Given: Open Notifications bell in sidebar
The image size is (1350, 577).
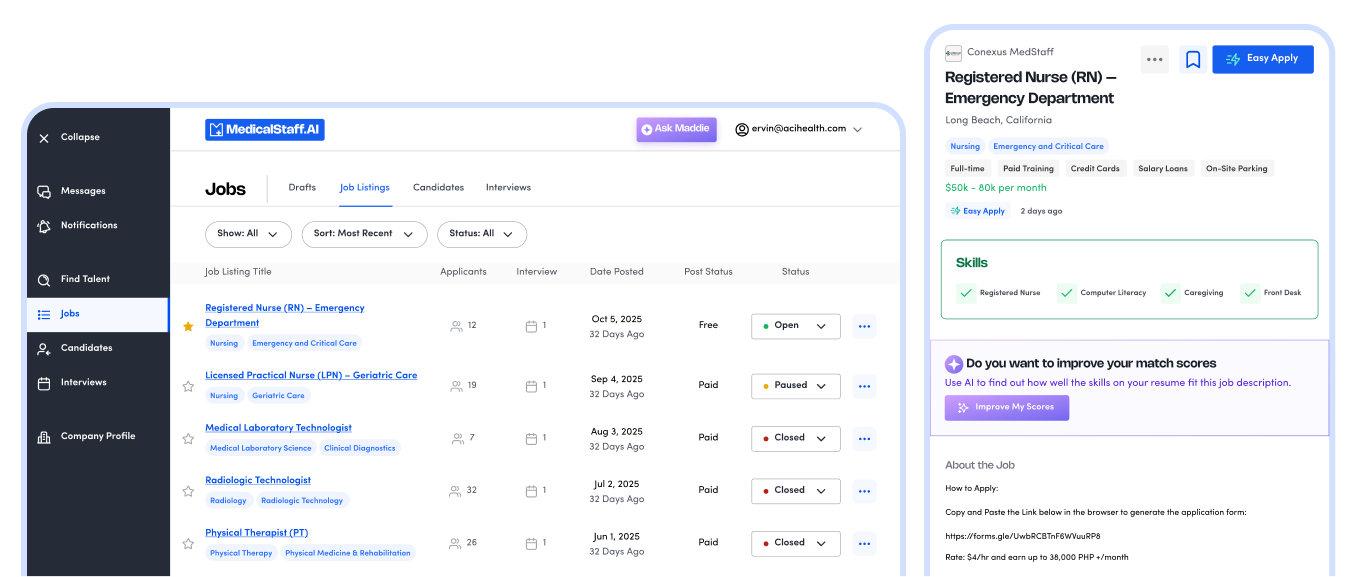Looking at the screenshot, I should pyautogui.click(x=44, y=226).
